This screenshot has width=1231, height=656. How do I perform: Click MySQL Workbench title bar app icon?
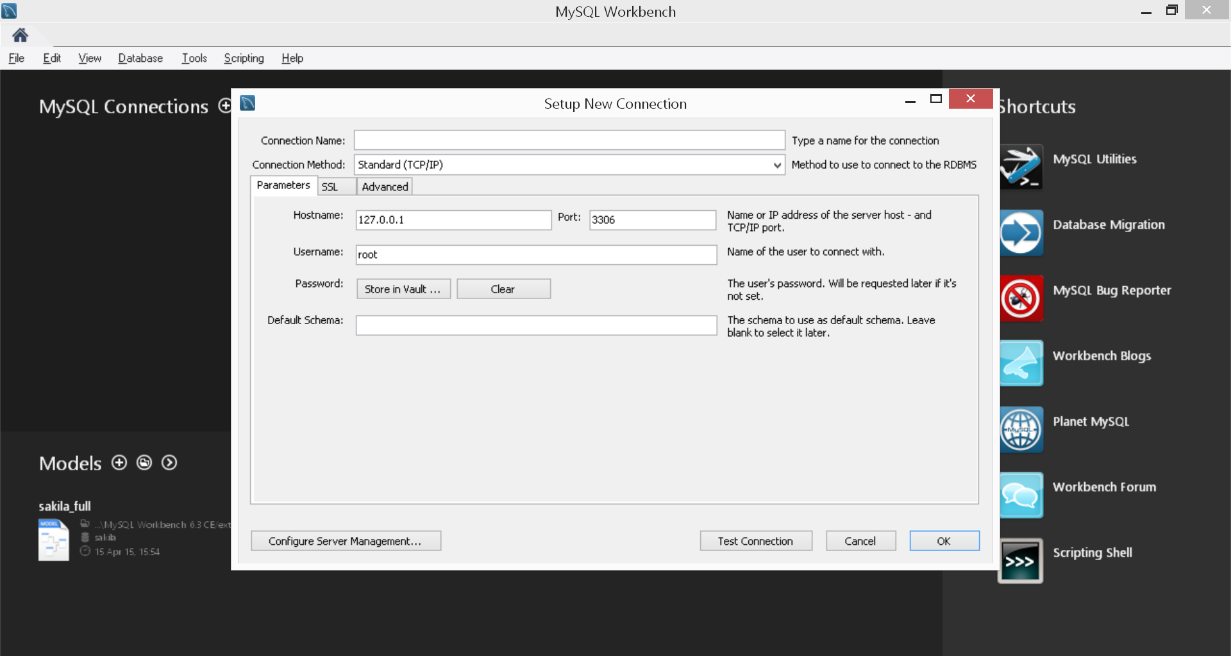10,11
